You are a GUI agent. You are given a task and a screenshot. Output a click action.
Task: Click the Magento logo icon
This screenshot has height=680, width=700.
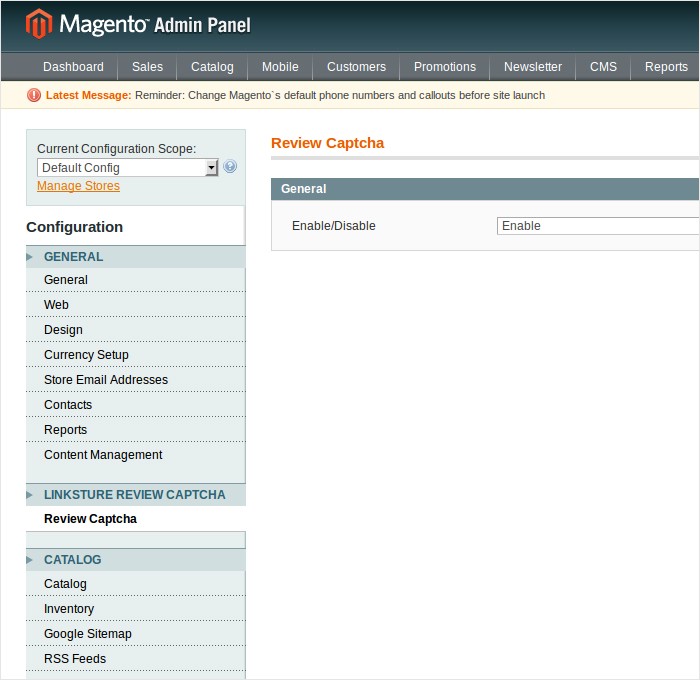[39, 24]
